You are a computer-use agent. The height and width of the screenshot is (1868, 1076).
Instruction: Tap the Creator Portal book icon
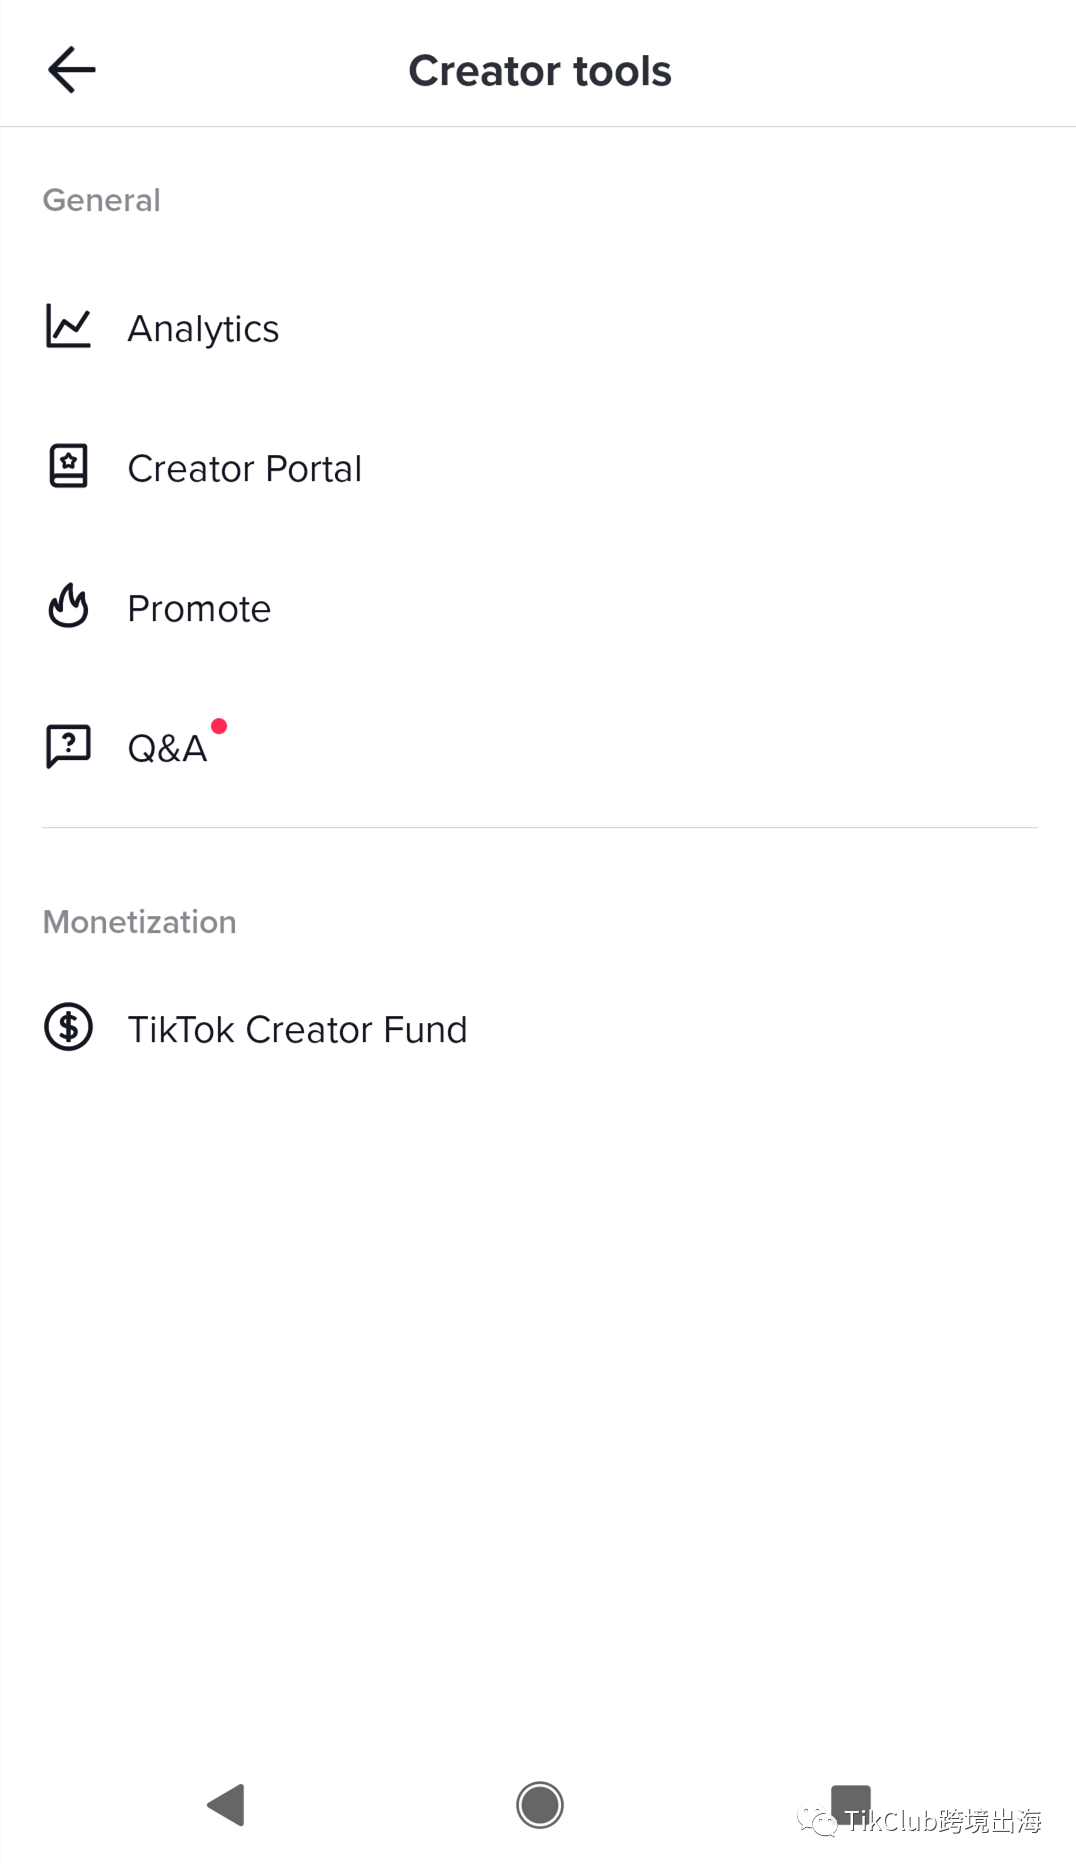(x=69, y=467)
